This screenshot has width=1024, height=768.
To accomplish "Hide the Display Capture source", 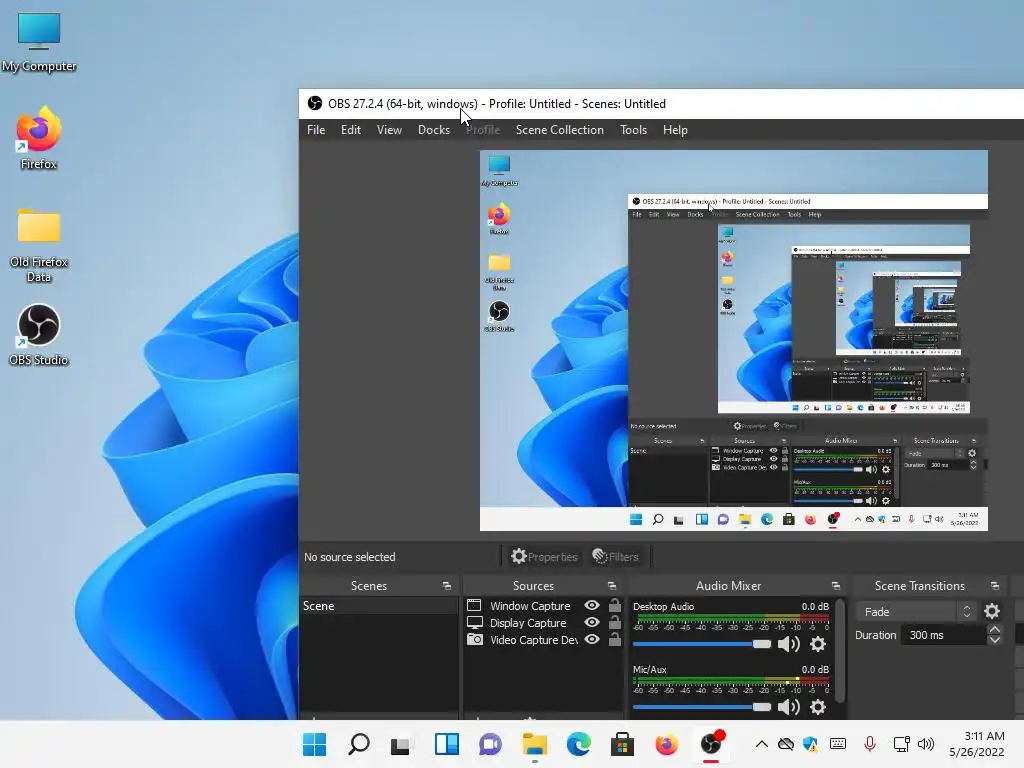I will (592, 622).
